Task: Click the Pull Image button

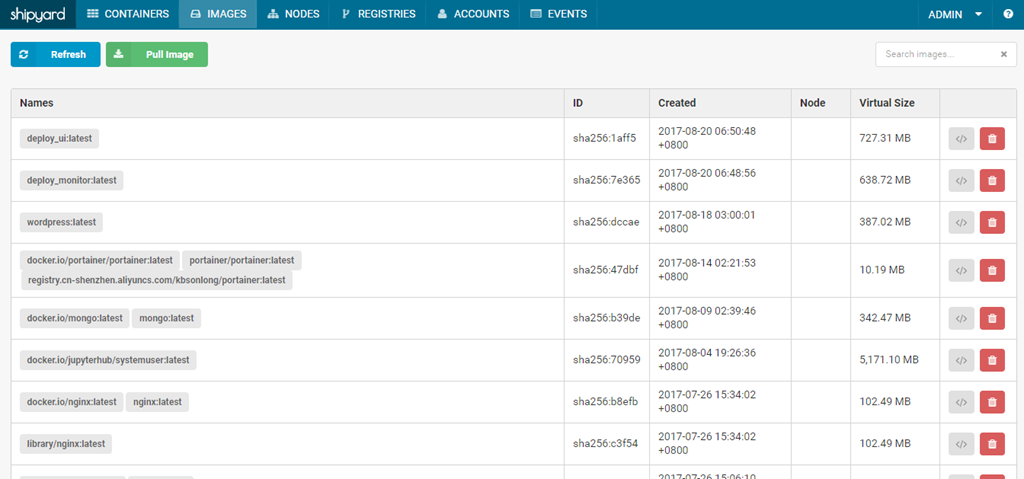Action: coord(157,54)
